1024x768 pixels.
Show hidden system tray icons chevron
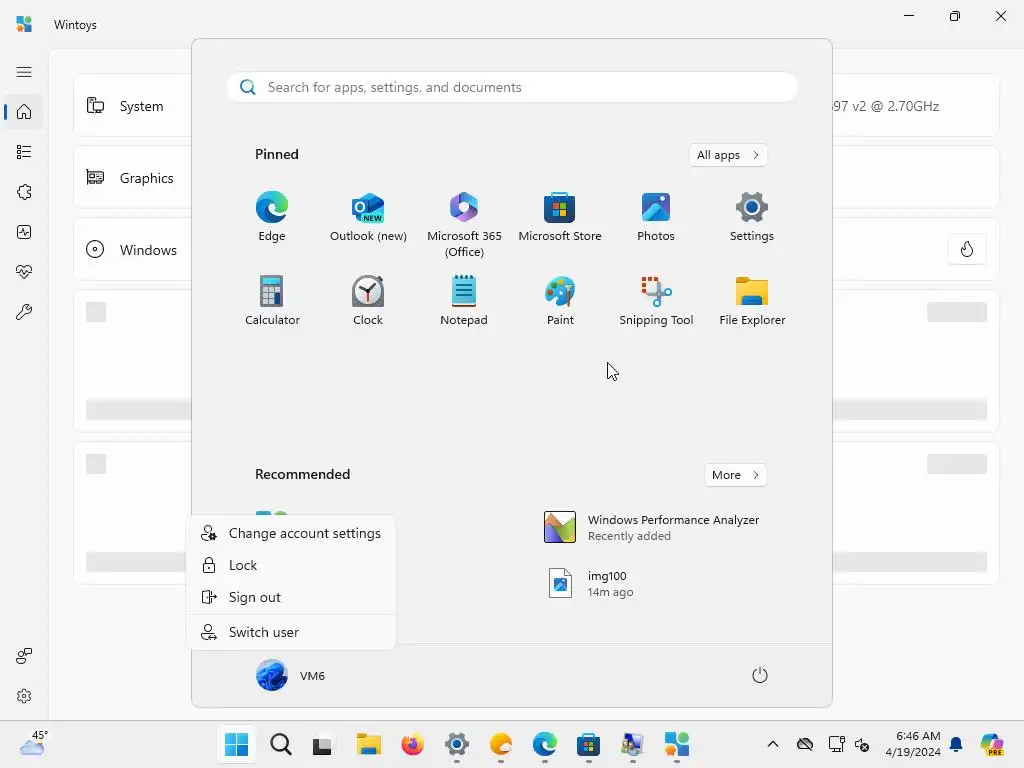[773, 744]
